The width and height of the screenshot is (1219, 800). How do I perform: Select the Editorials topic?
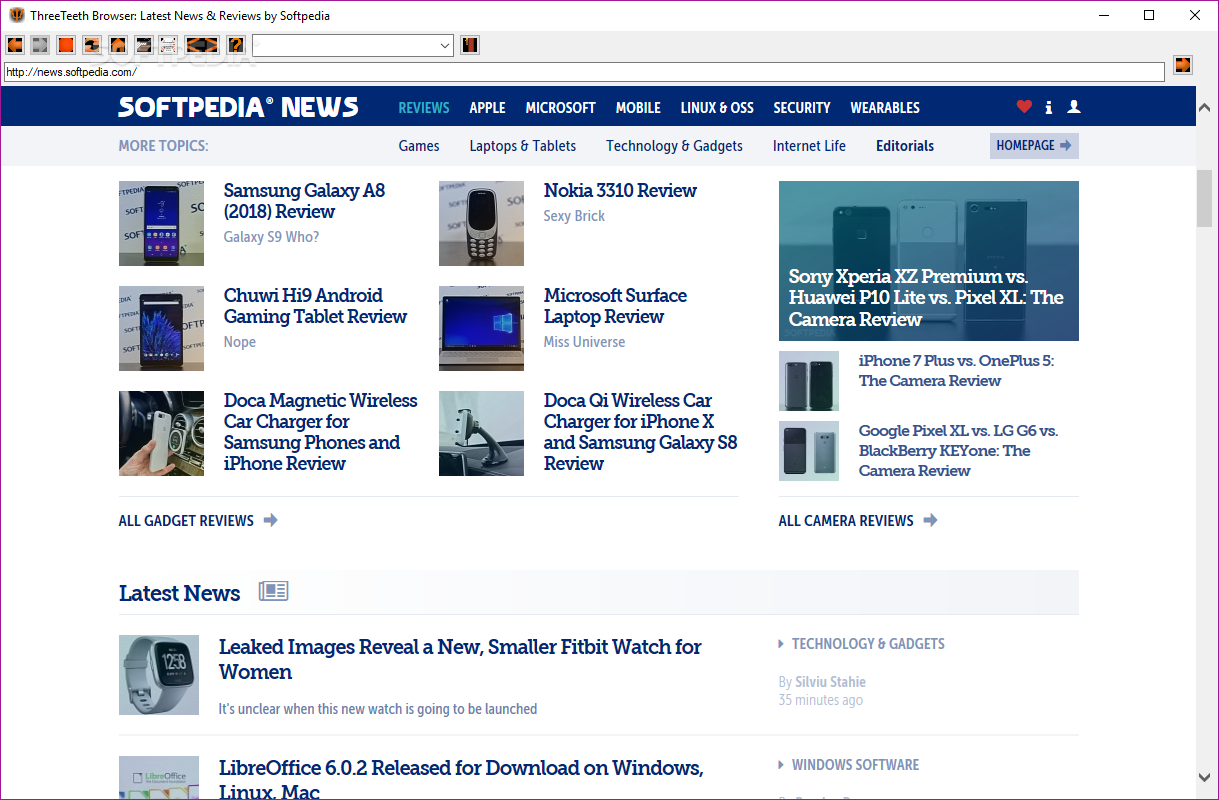(905, 146)
